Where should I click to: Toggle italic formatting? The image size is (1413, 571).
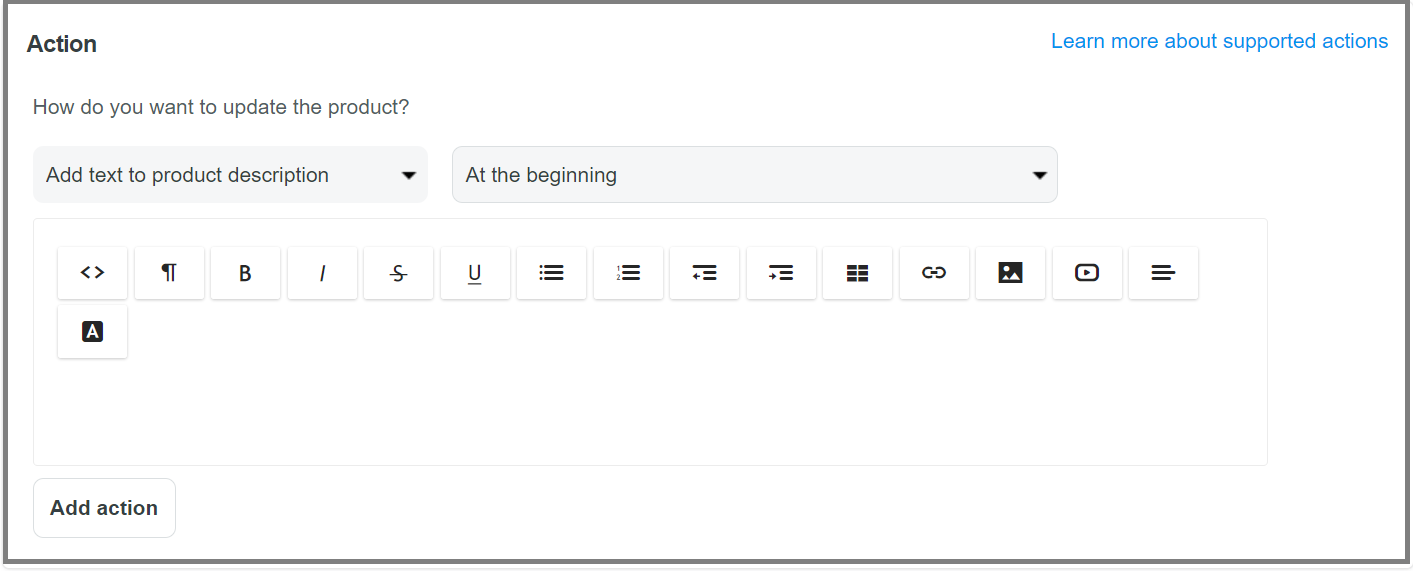[x=322, y=272]
